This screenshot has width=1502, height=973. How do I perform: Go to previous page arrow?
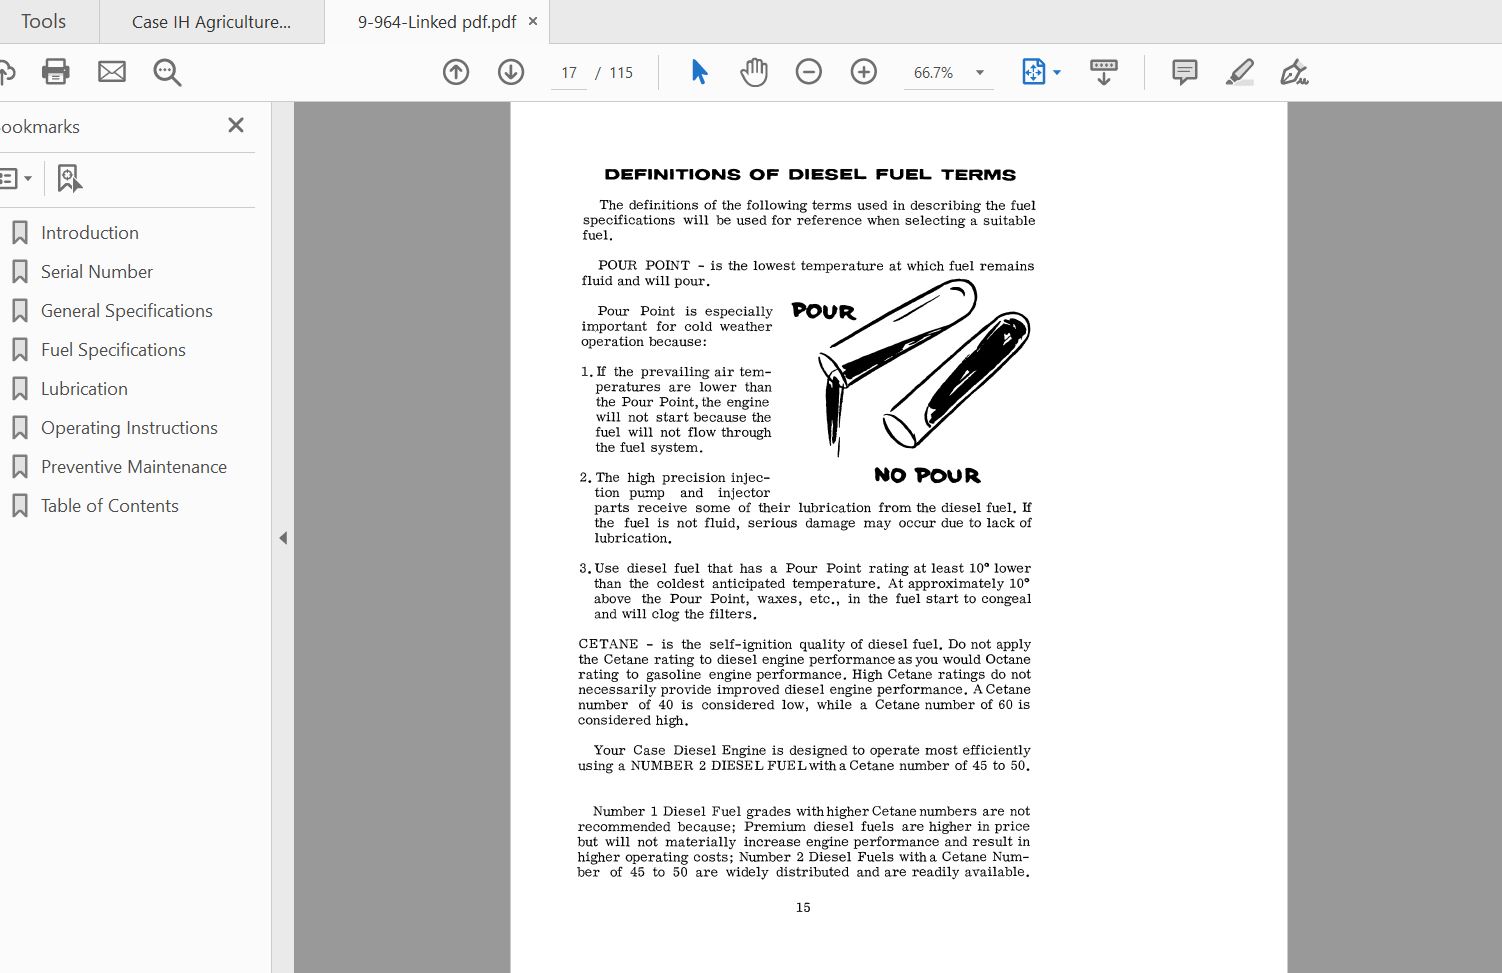coord(456,72)
